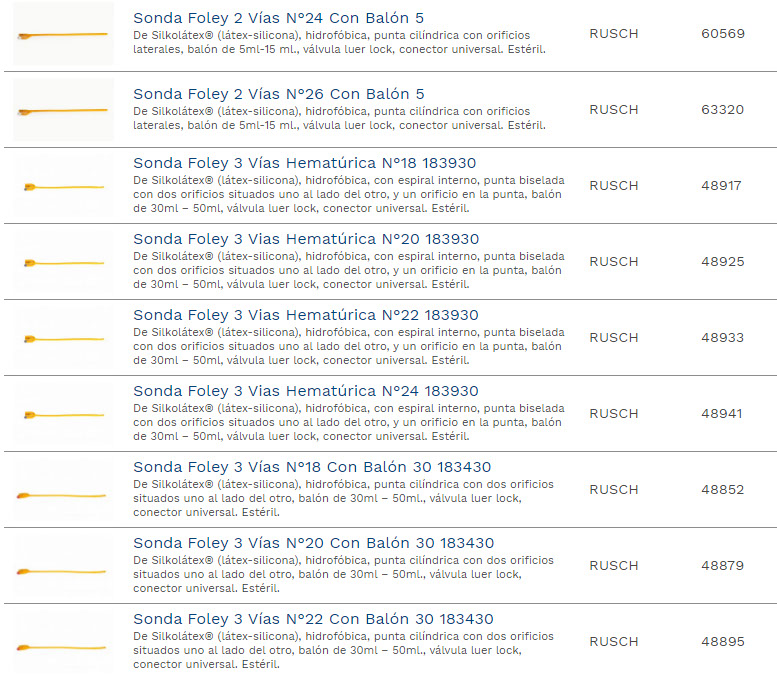This screenshot has width=777, height=674.
Task: Open Sonda Foley 2 Vías N°26 product link
Action: point(278,94)
